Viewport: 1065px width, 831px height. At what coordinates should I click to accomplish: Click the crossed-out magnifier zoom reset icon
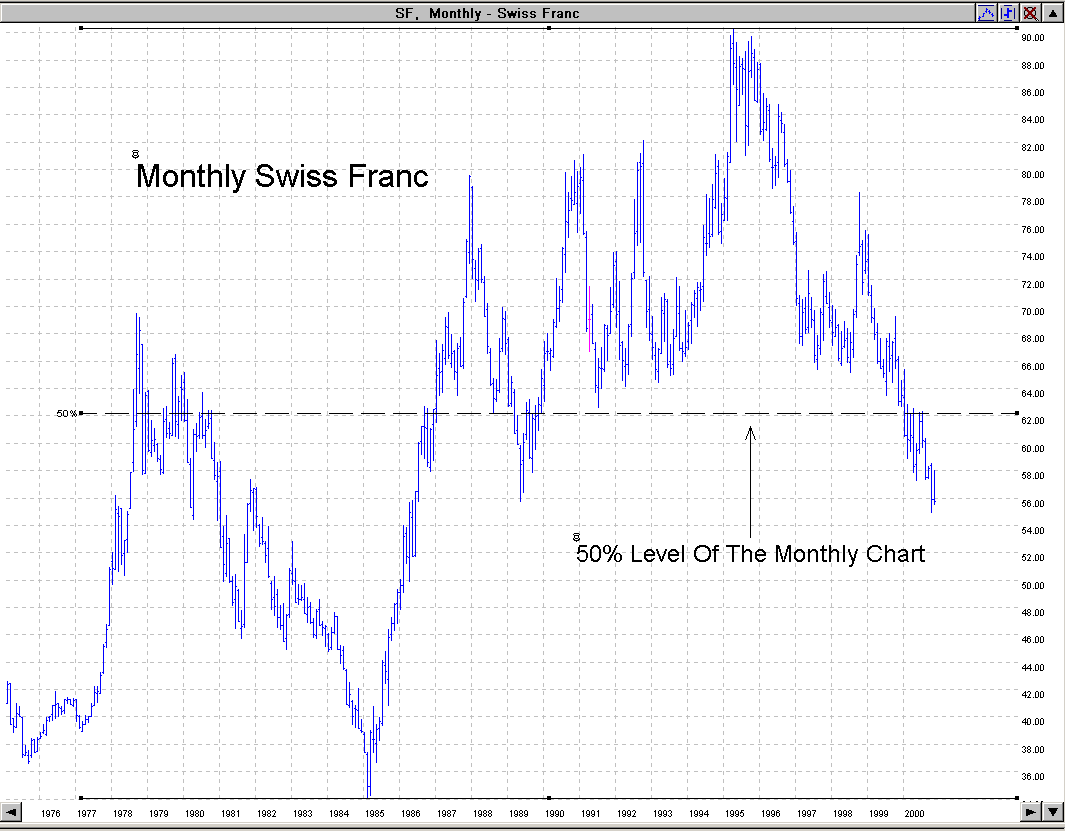1029,13
